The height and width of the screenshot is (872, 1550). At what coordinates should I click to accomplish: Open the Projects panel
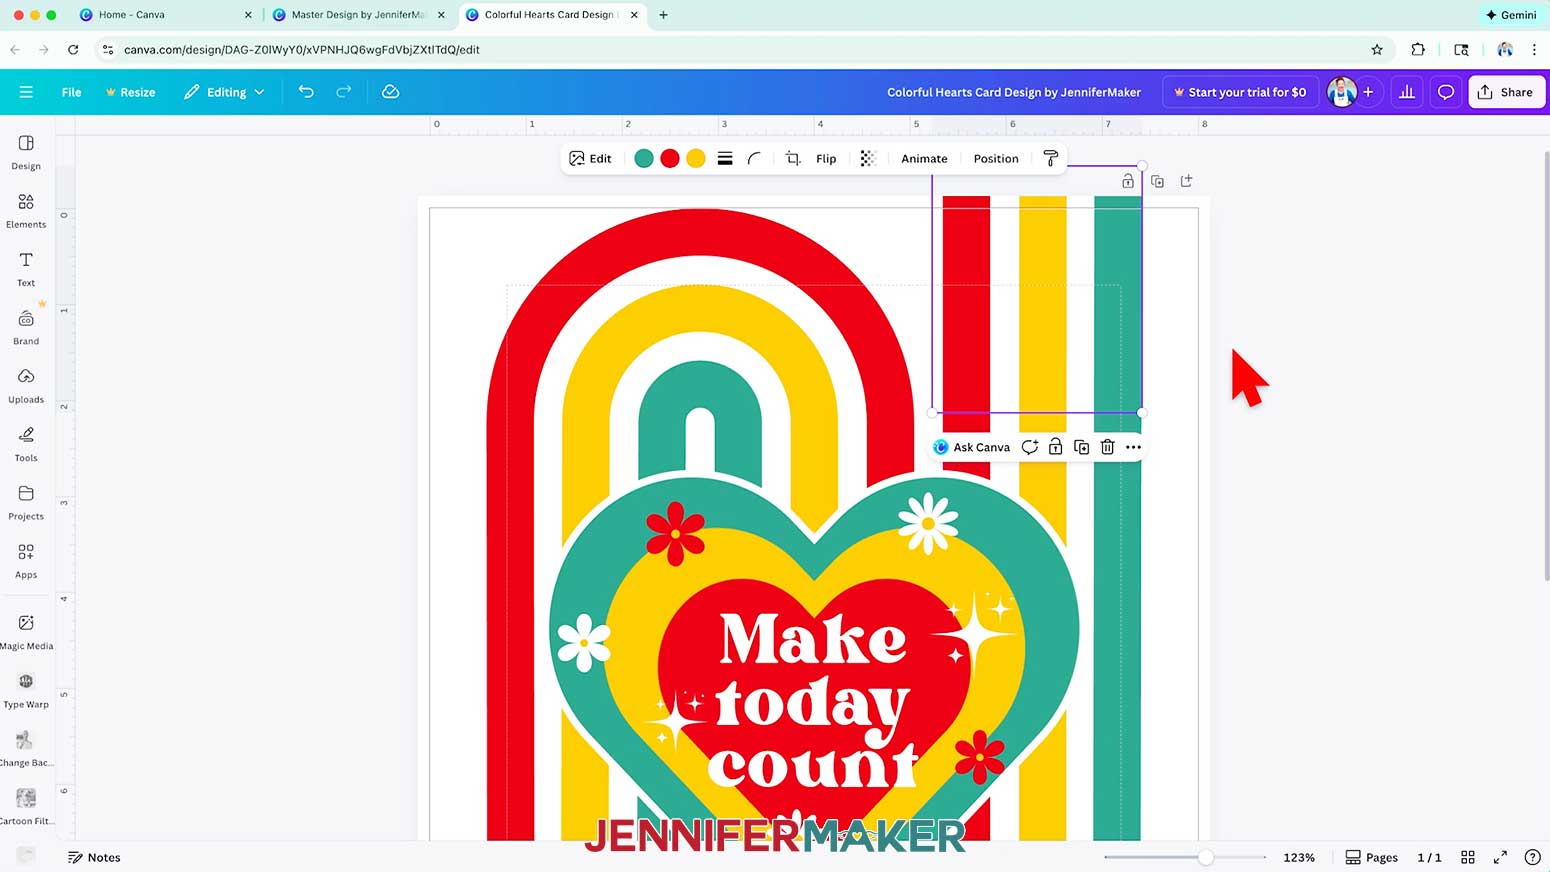tap(26, 502)
